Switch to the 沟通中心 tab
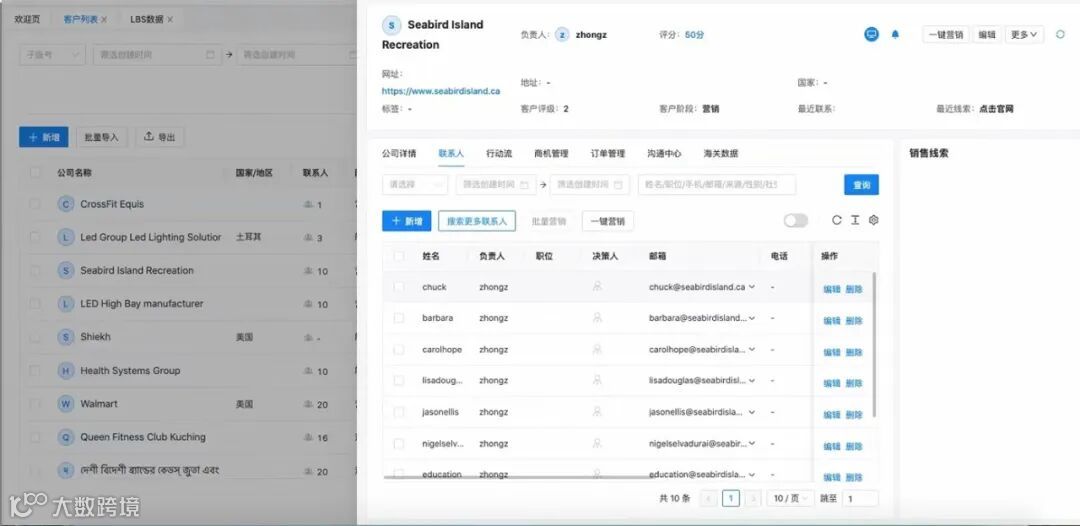Image resolution: width=1080 pixels, height=526 pixels. (664, 154)
